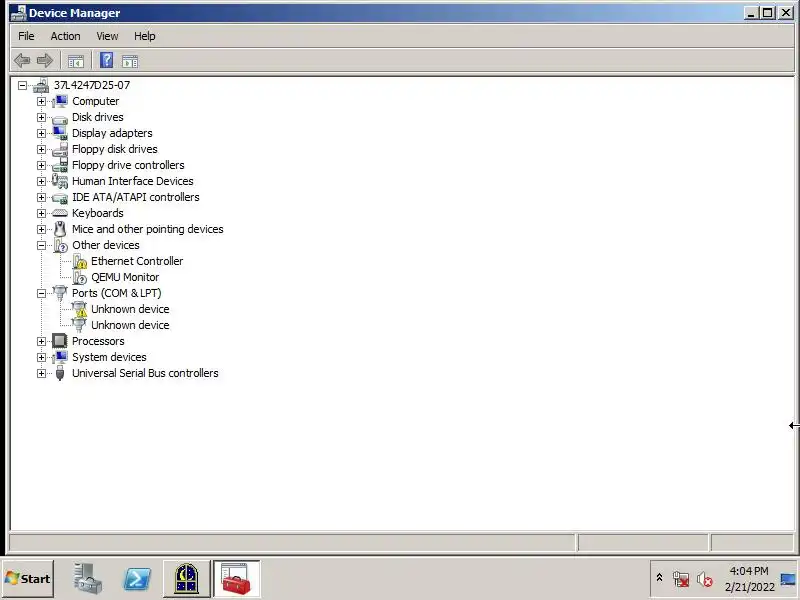Click the Floppy drive controllers icon

point(60,165)
